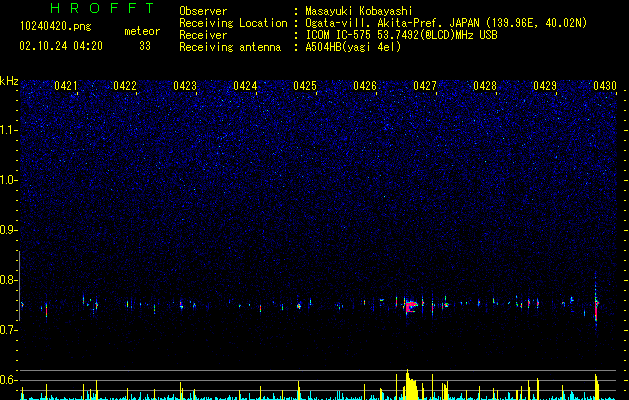Click the 0.9 frequency axis label
Viewport: 629px width, 400px height.
tap(8, 230)
